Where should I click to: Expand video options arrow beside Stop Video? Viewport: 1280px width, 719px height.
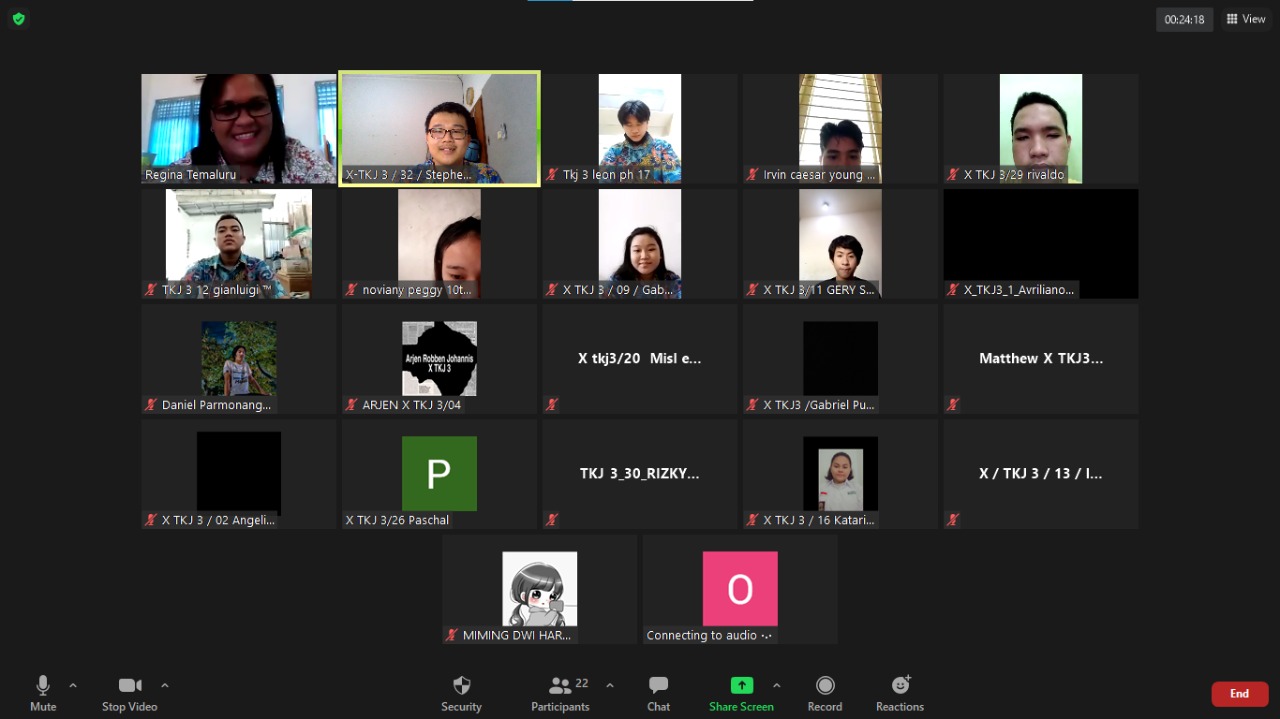(165, 685)
